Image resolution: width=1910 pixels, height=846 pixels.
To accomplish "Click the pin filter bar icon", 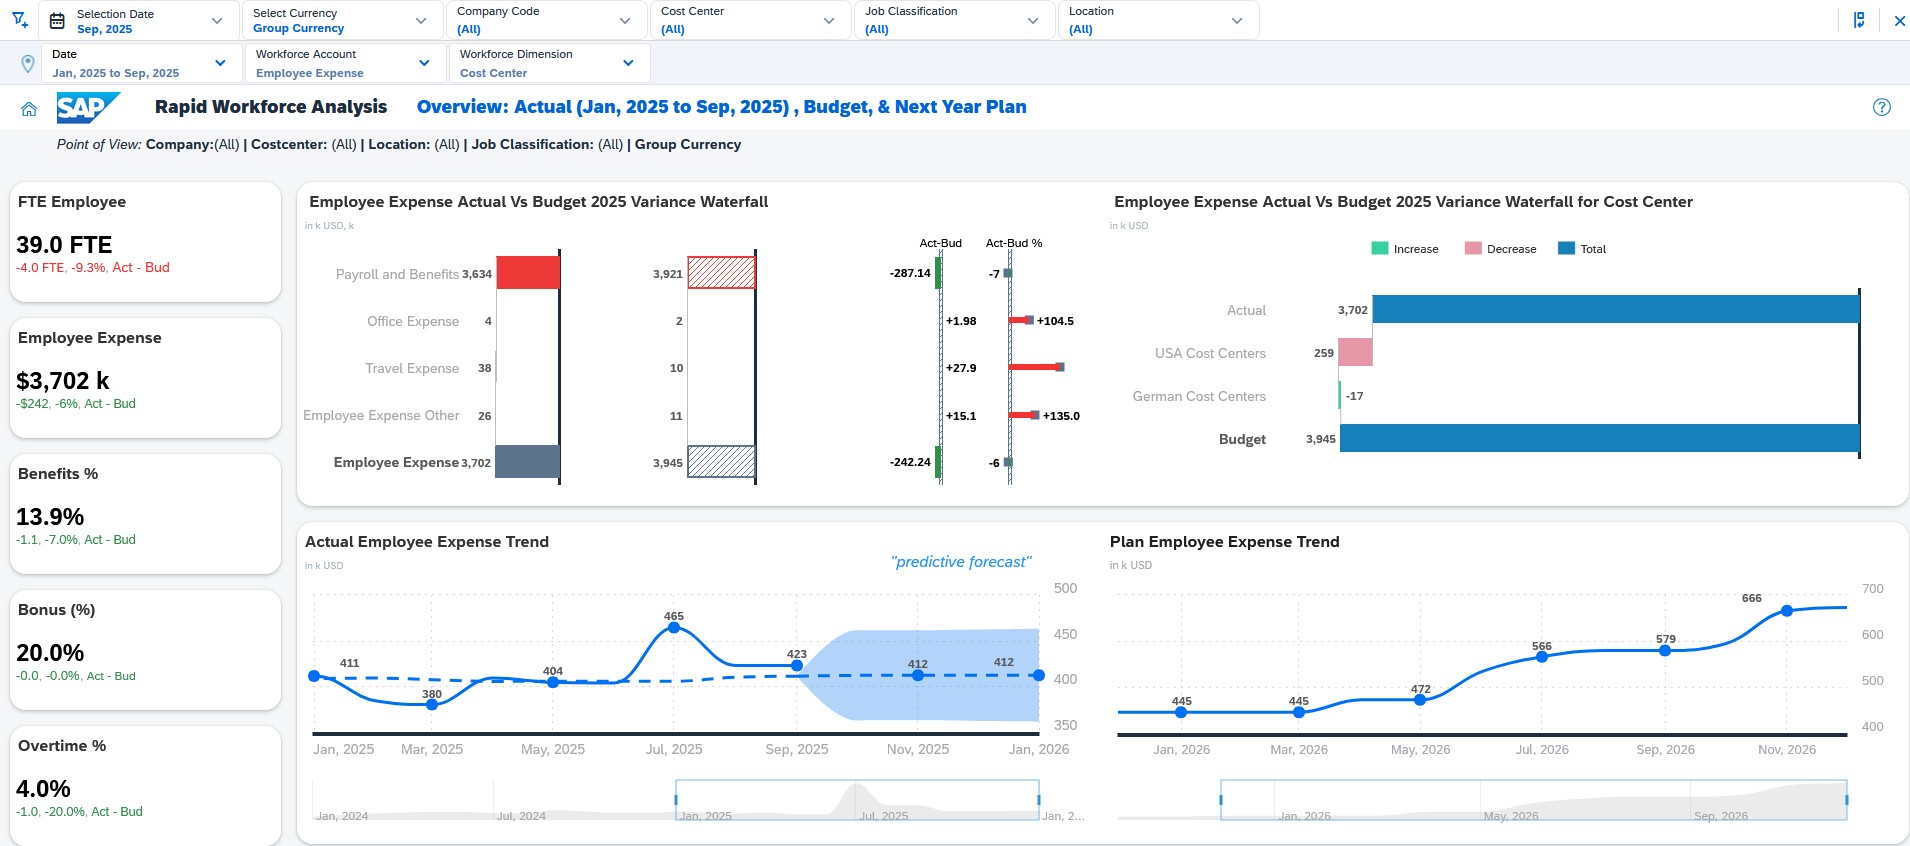I will pyautogui.click(x=1858, y=20).
